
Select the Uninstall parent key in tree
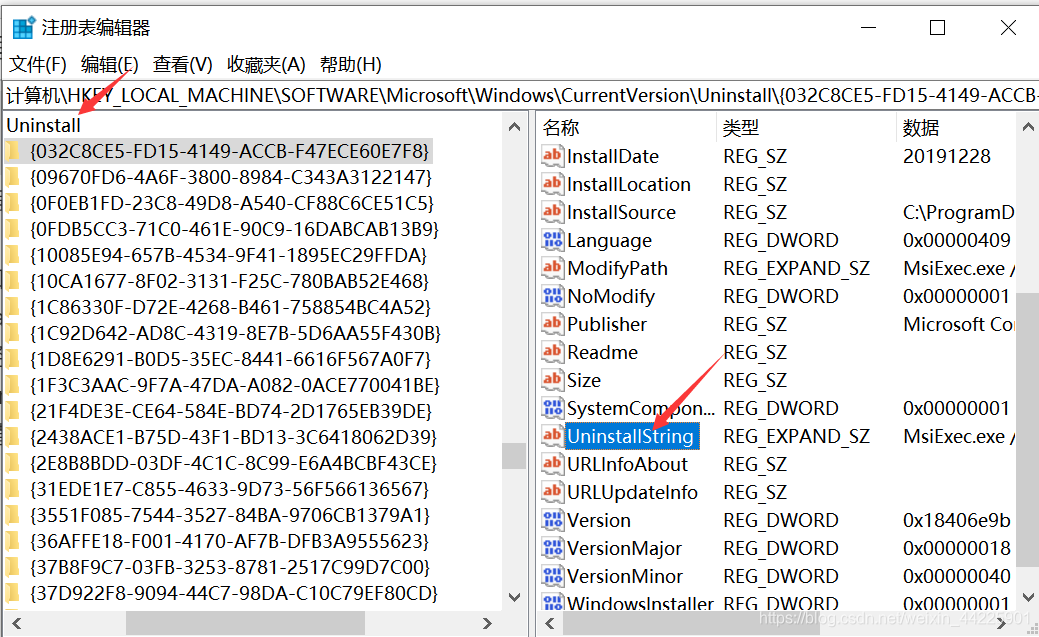point(43,125)
